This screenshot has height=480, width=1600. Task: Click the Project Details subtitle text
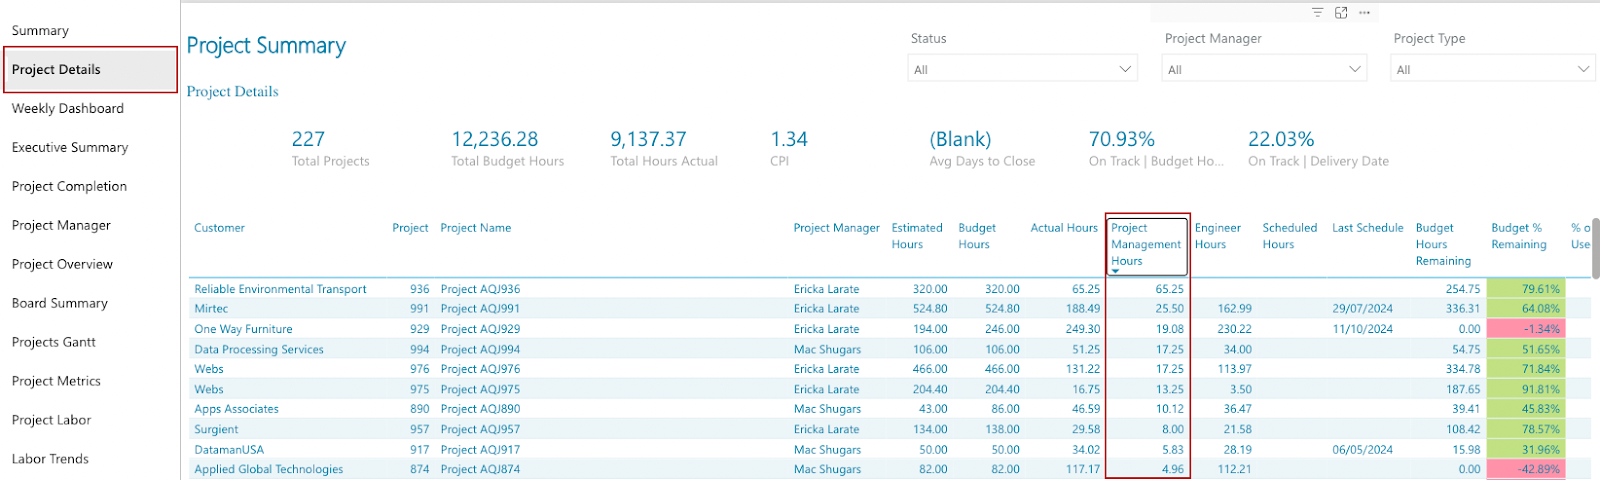tap(232, 91)
